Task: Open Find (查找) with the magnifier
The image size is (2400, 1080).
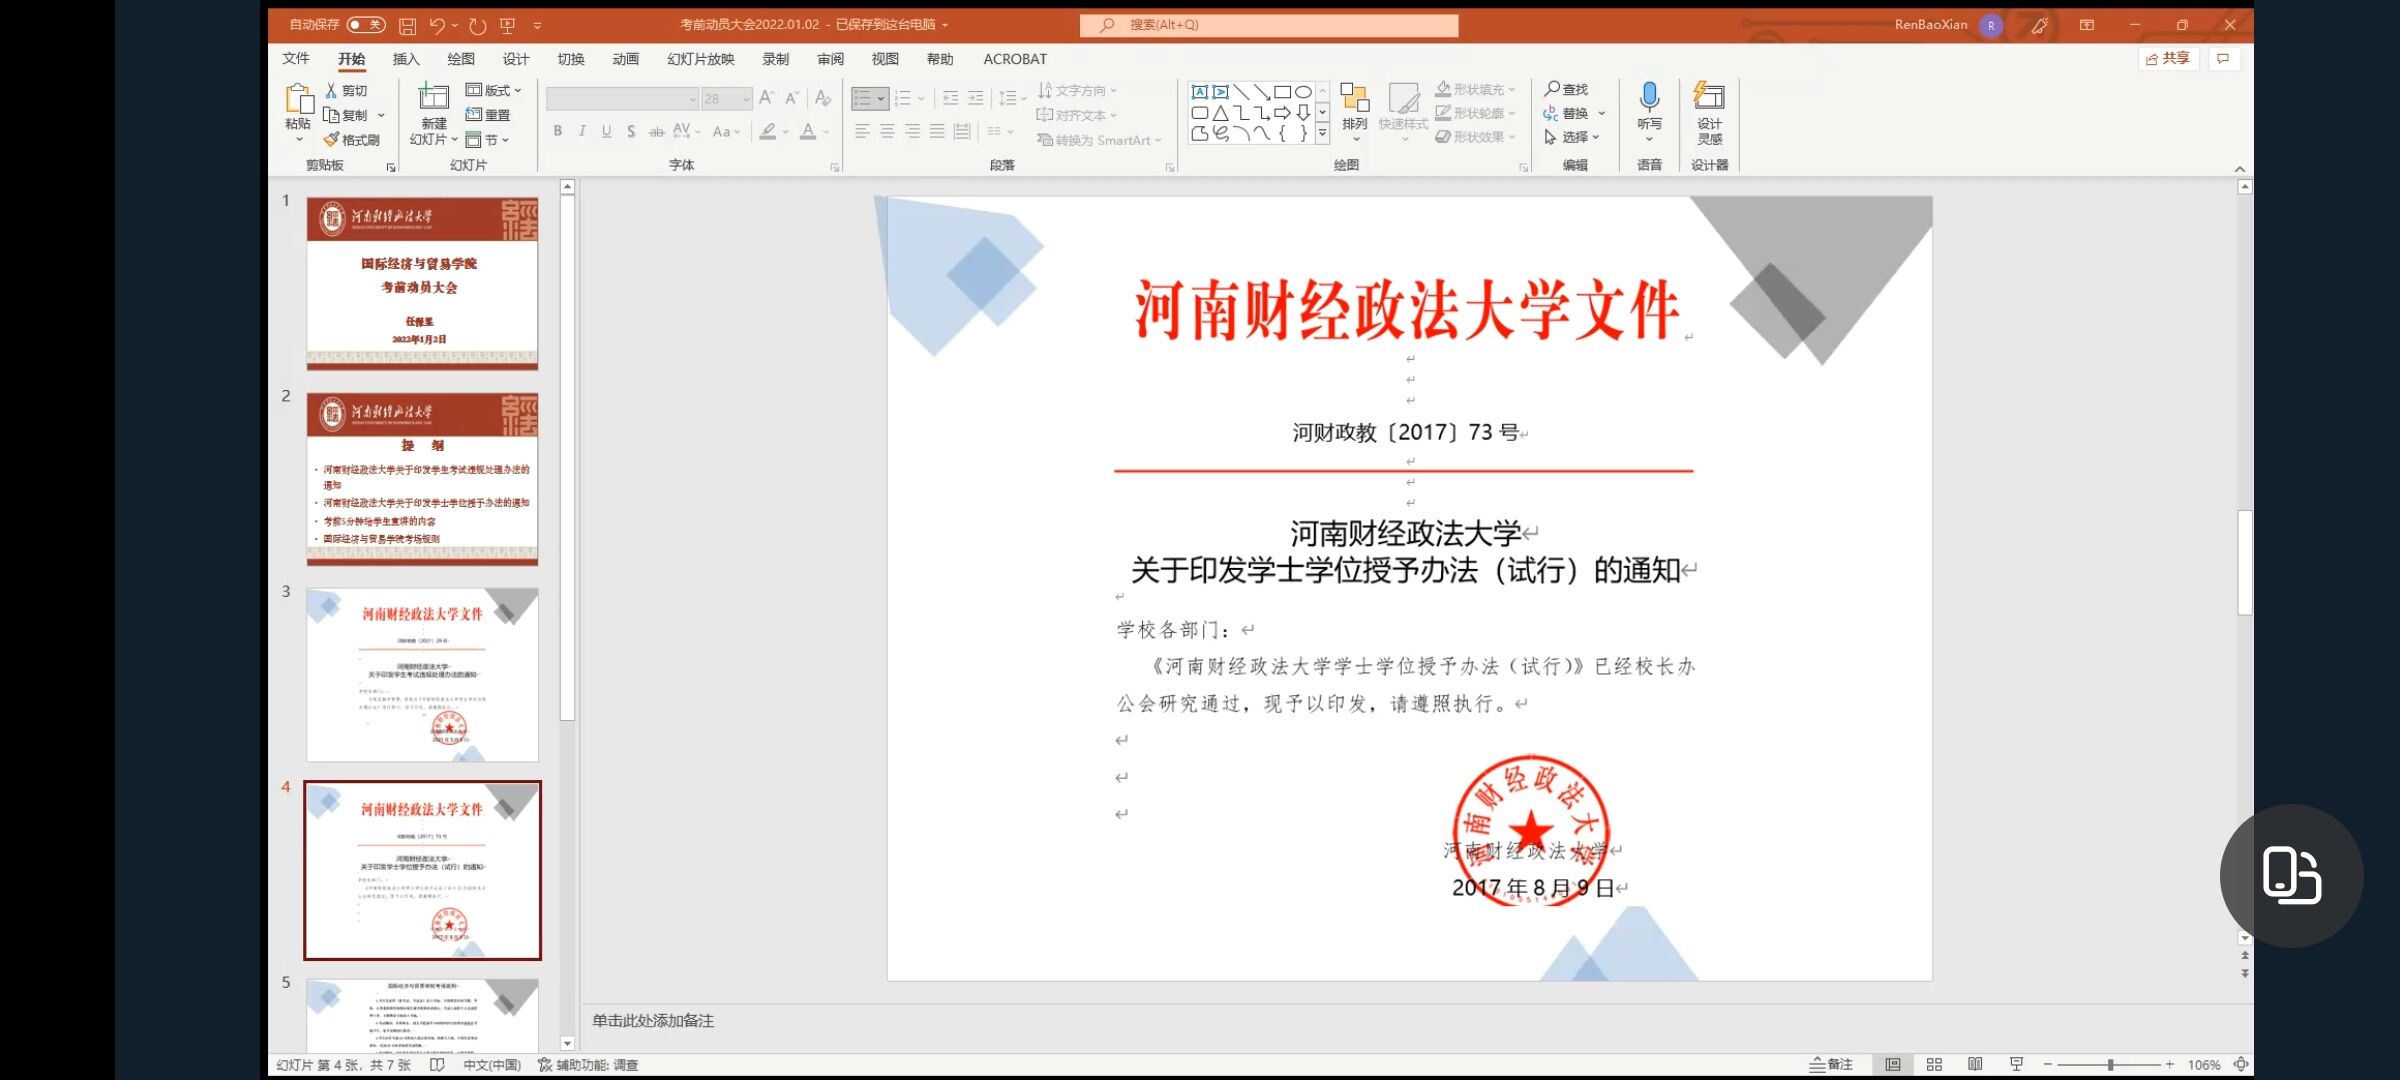Action: [1566, 89]
